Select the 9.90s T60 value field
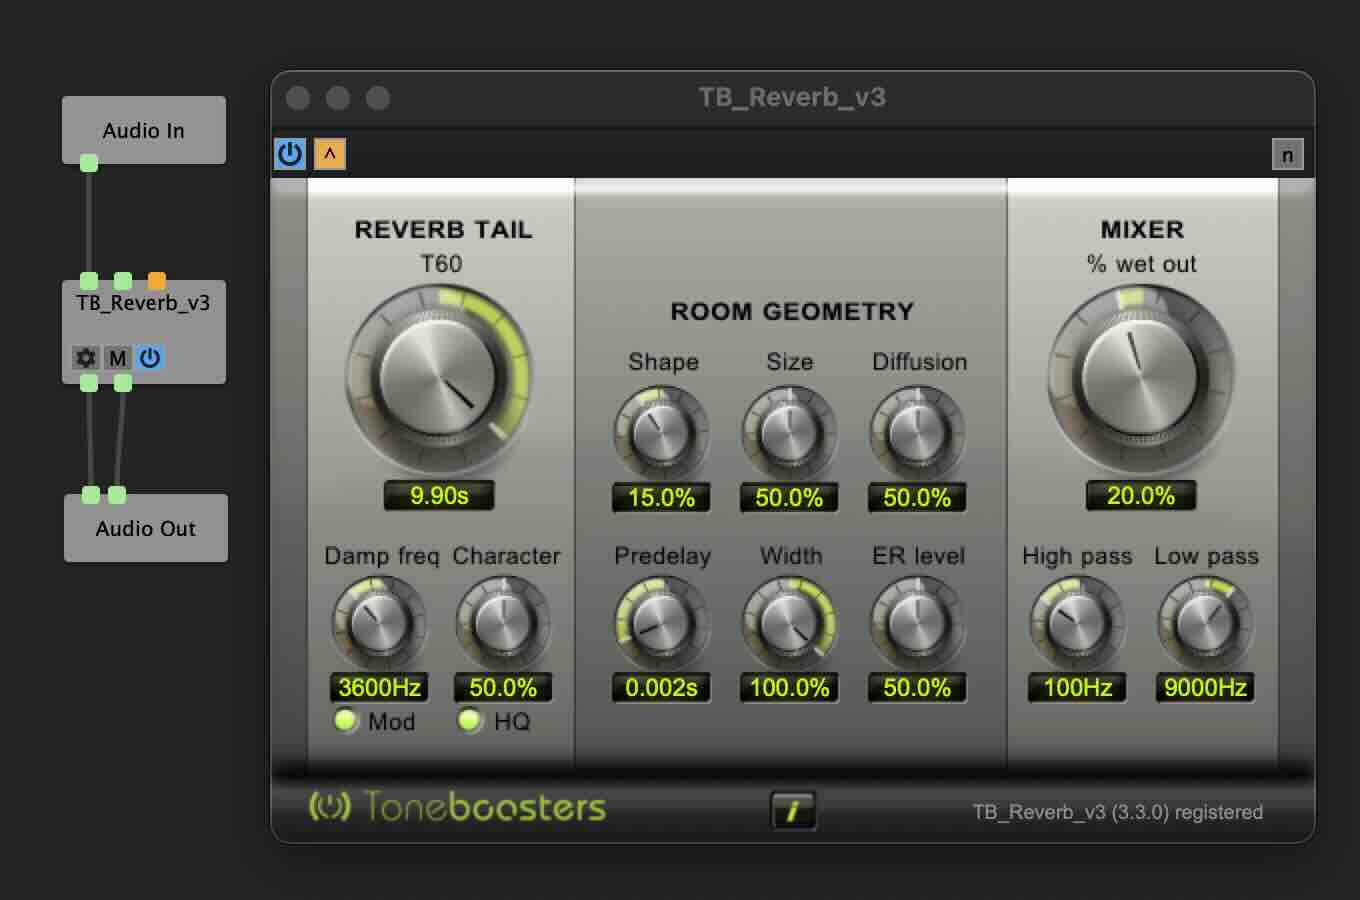The image size is (1360, 900). point(439,495)
